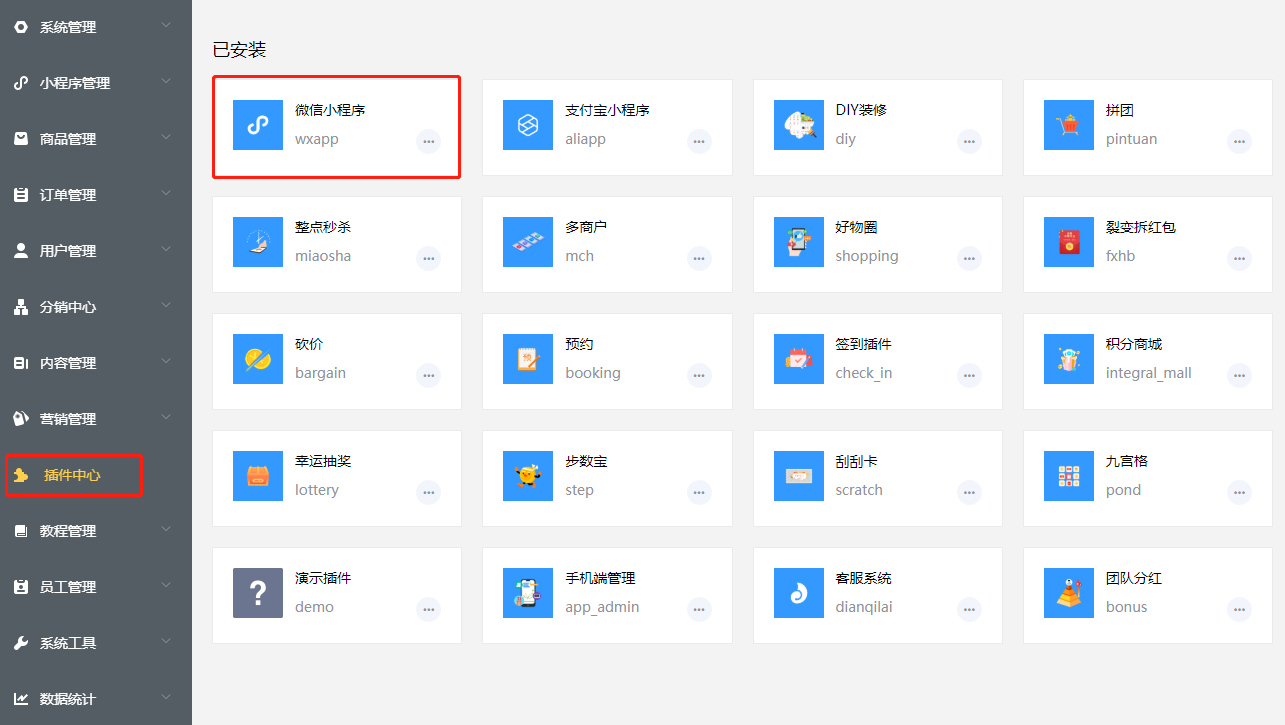This screenshot has height=725, width=1285.
Task: Open the 系统工具 sidebar menu
Action: pos(96,643)
